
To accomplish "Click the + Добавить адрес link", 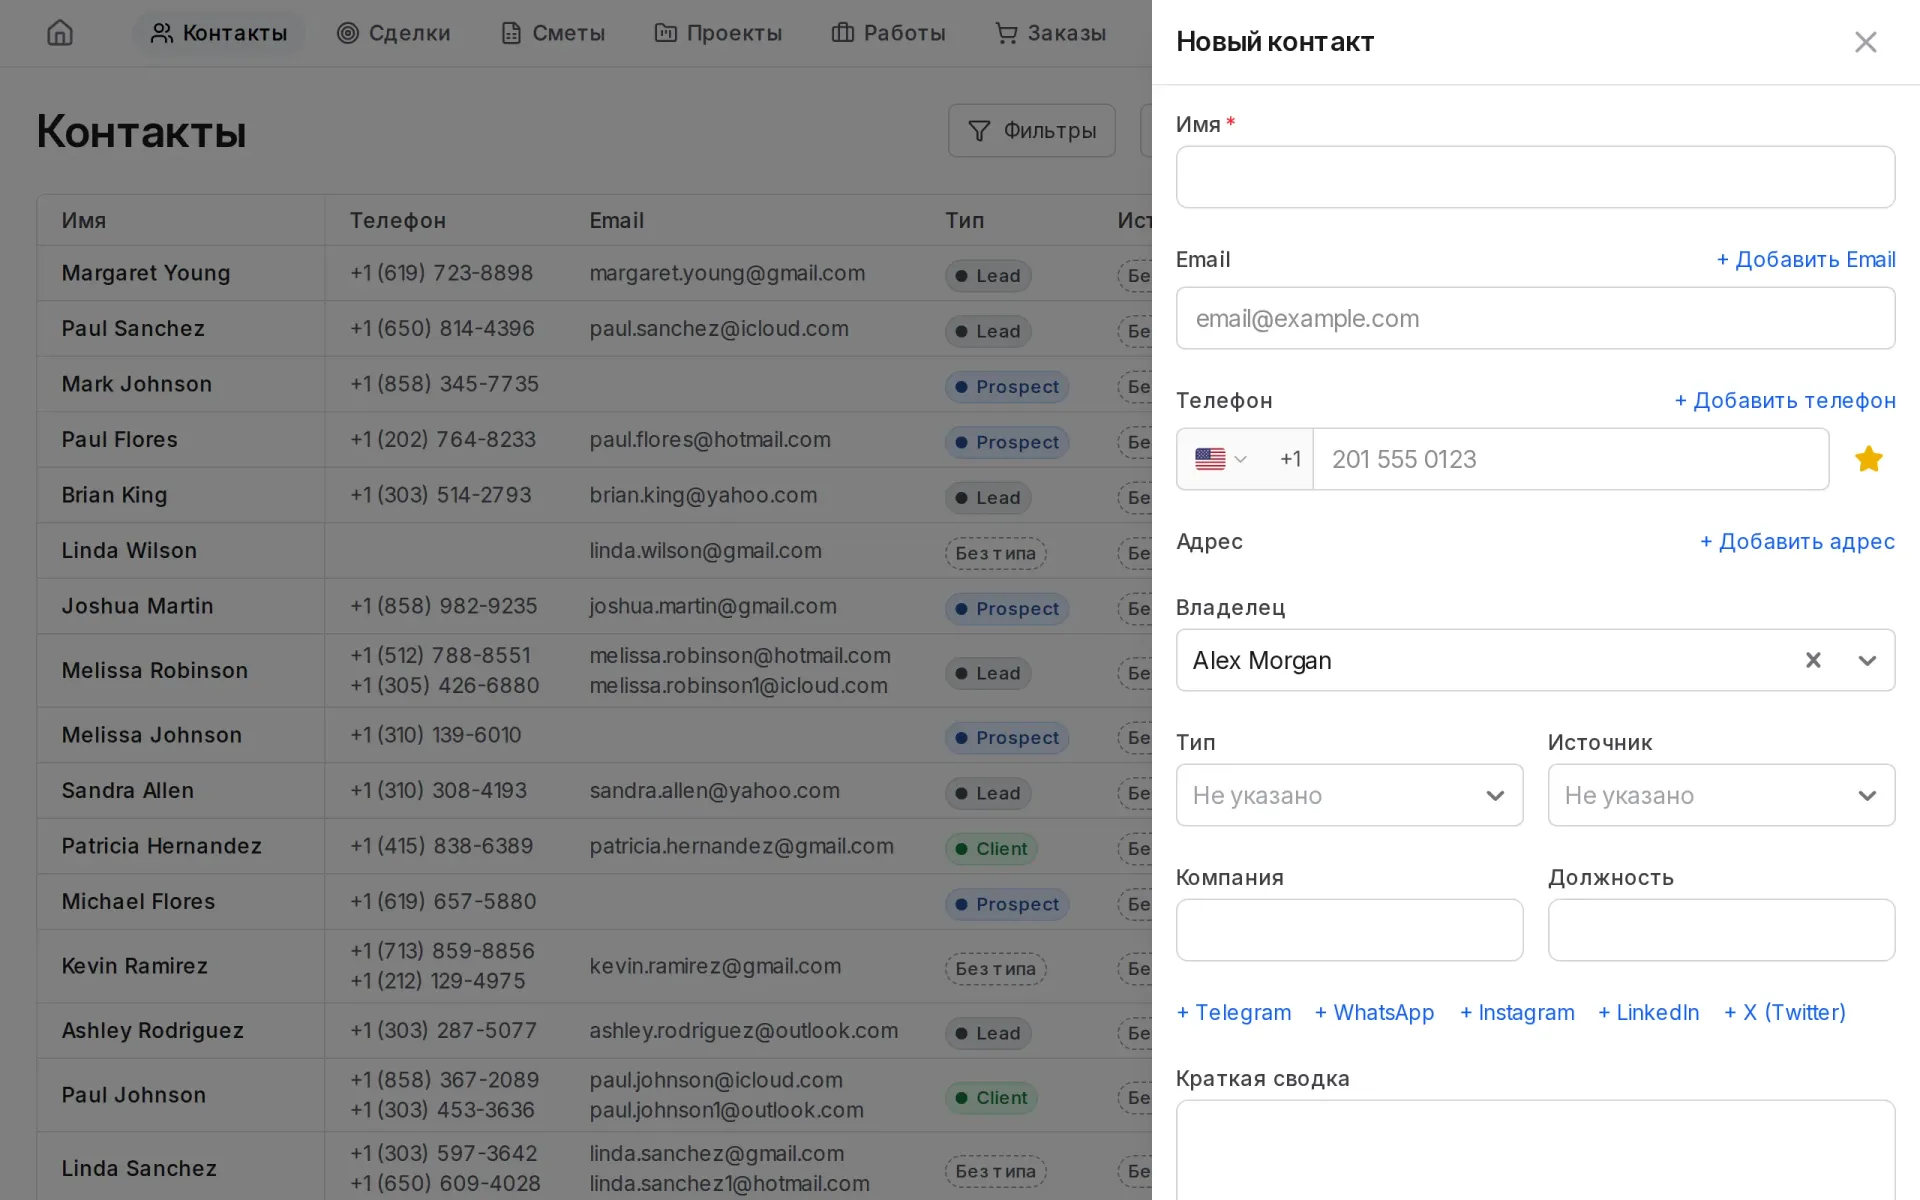I will [1798, 541].
